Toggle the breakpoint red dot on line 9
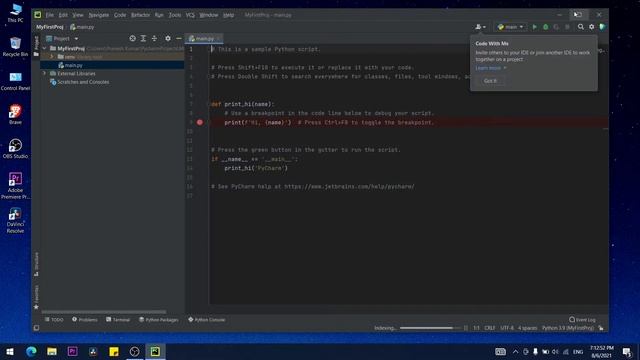 (200, 122)
